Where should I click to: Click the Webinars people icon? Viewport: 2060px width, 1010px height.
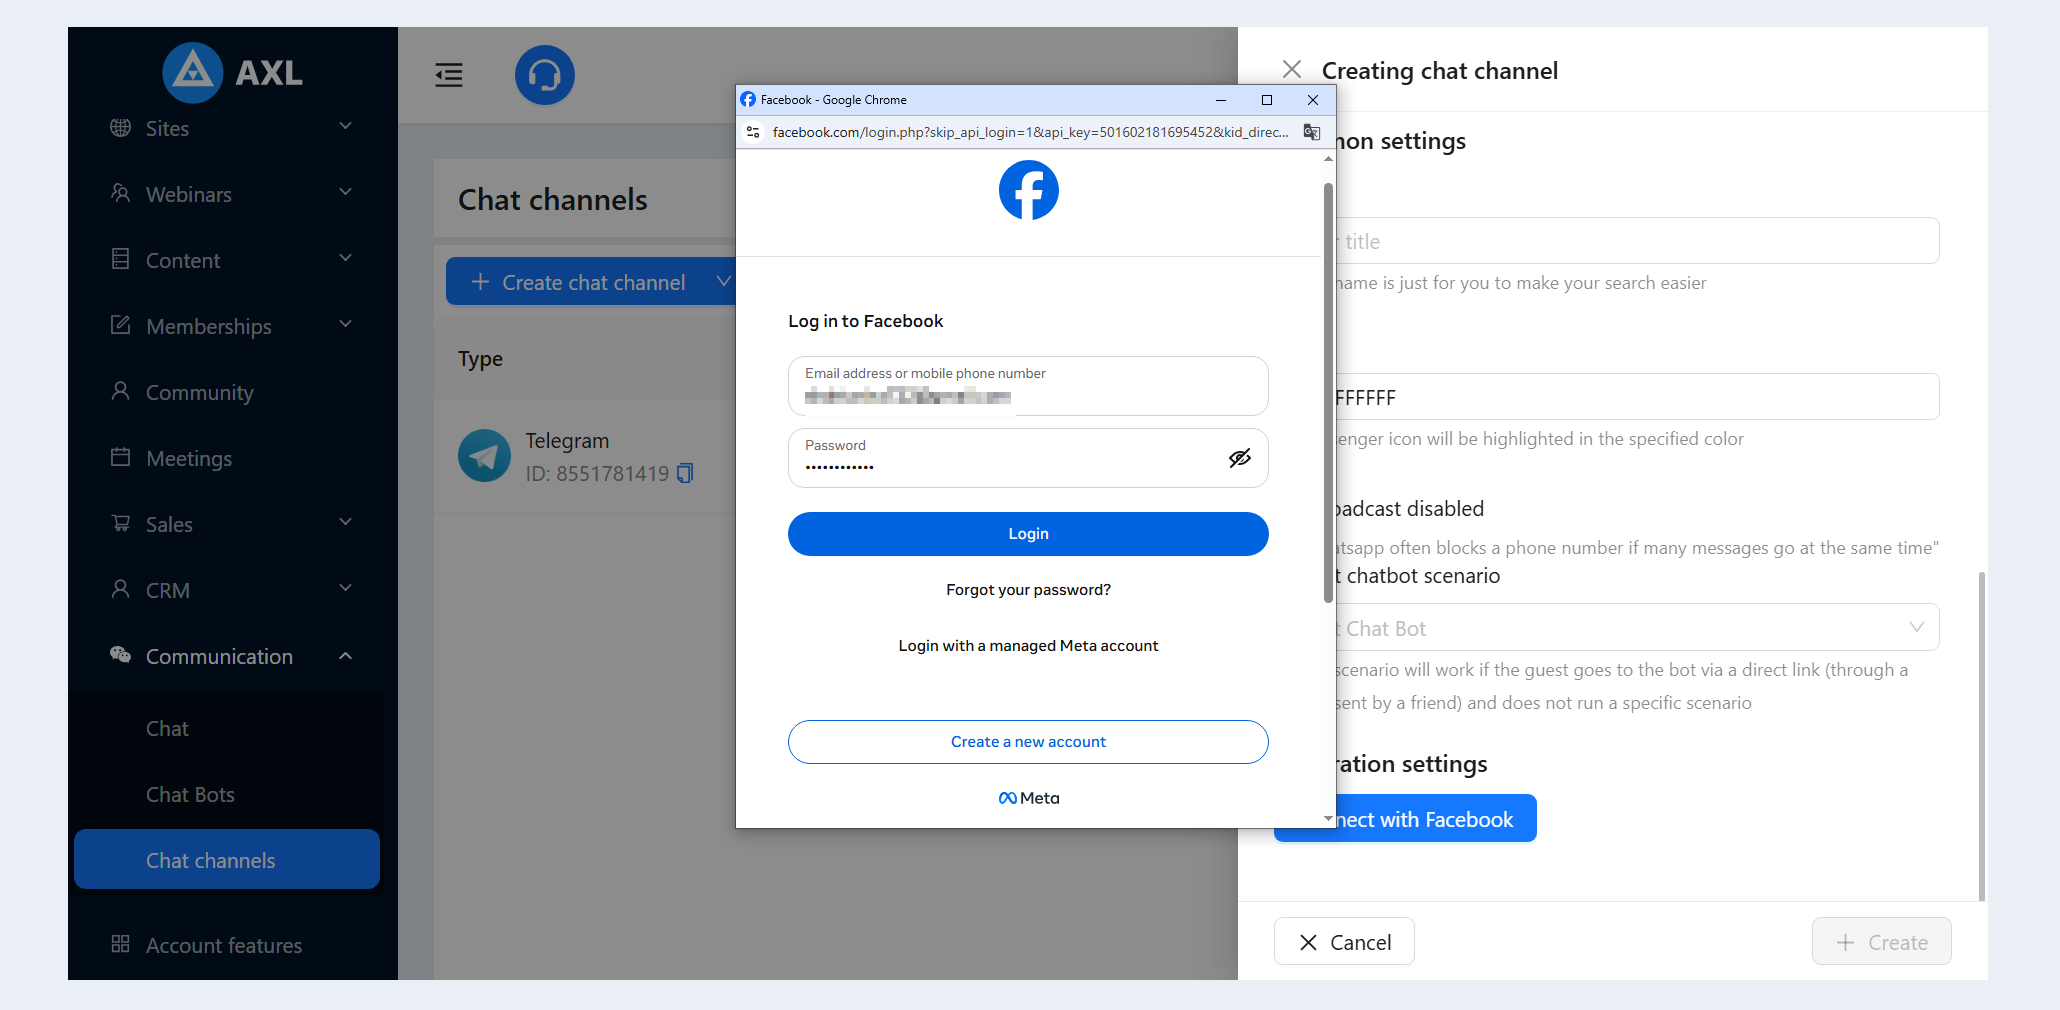coord(121,194)
